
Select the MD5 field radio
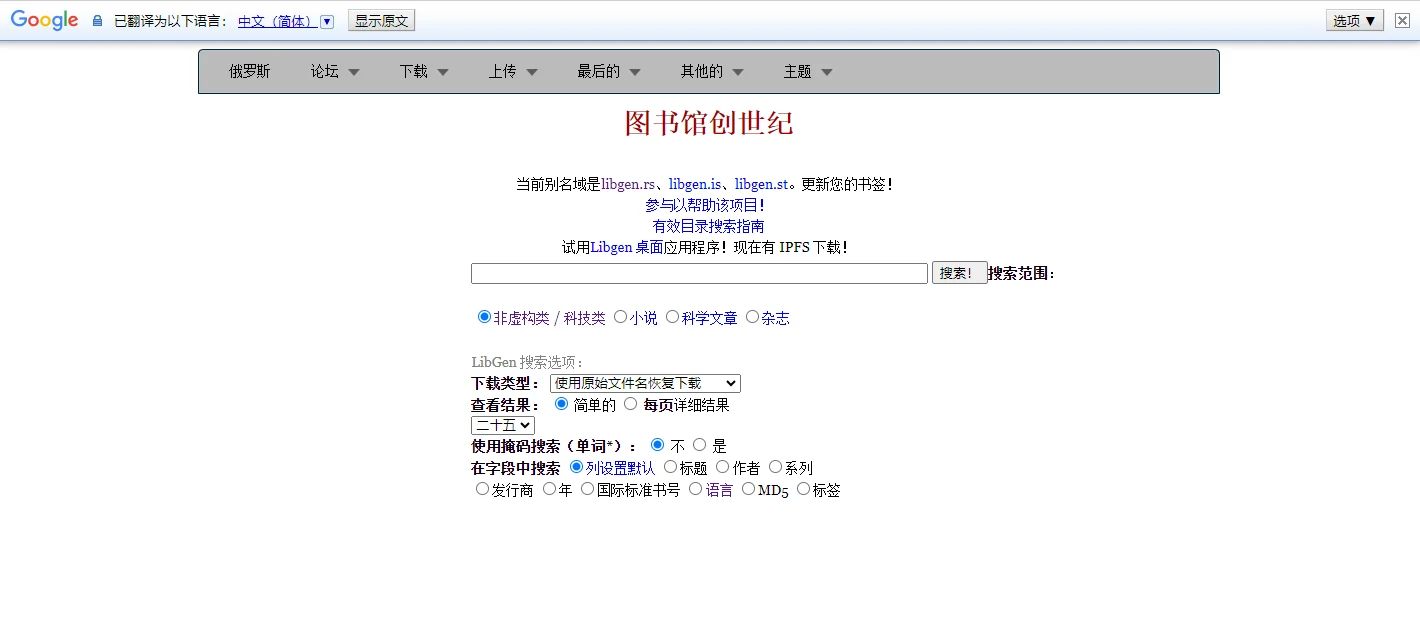click(x=748, y=489)
